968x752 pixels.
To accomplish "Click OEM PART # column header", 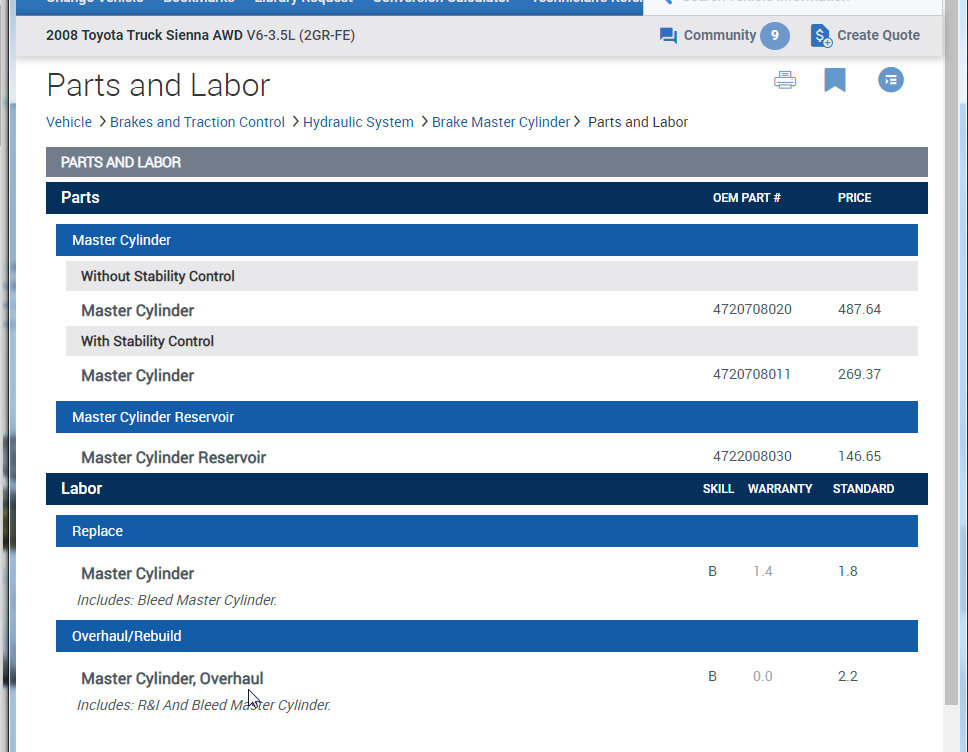I will tap(746, 198).
